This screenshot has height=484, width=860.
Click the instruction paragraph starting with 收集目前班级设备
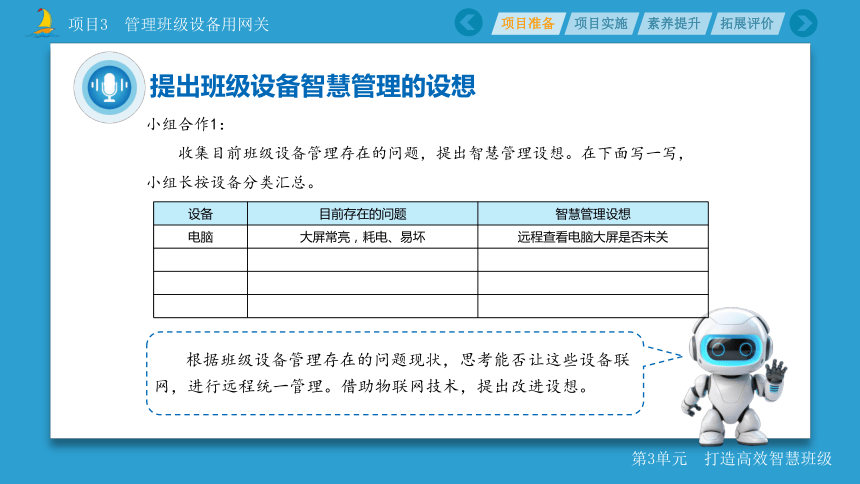[x=417, y=167]
